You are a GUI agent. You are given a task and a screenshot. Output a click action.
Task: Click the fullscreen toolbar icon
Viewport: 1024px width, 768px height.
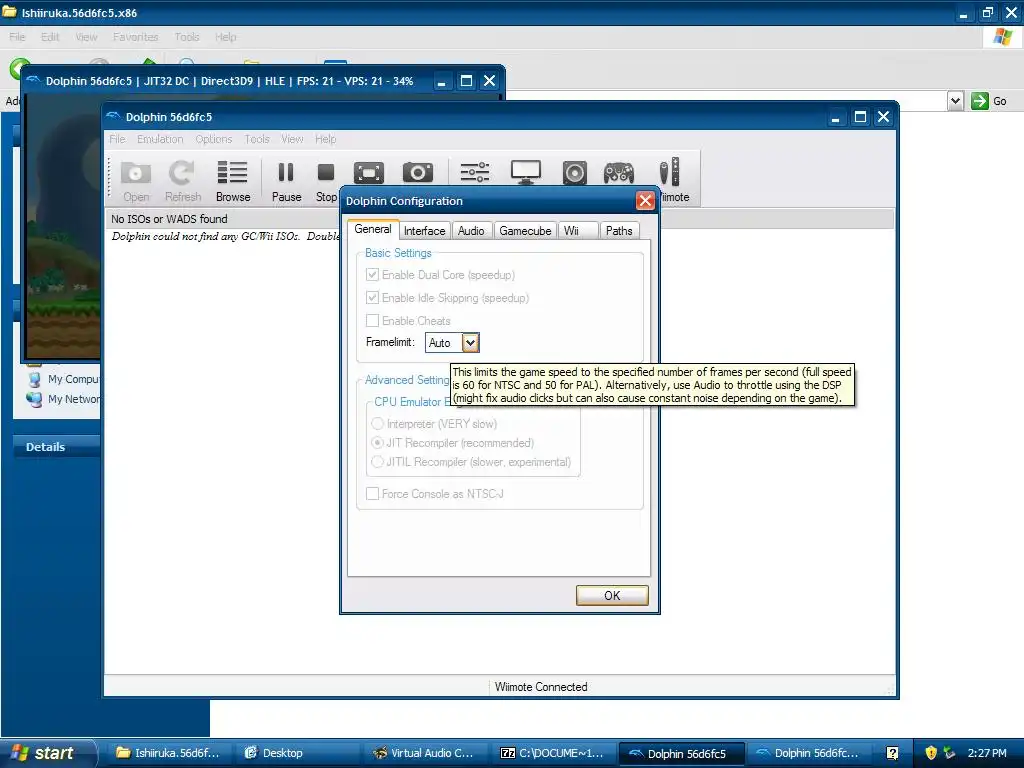point(369,172)
